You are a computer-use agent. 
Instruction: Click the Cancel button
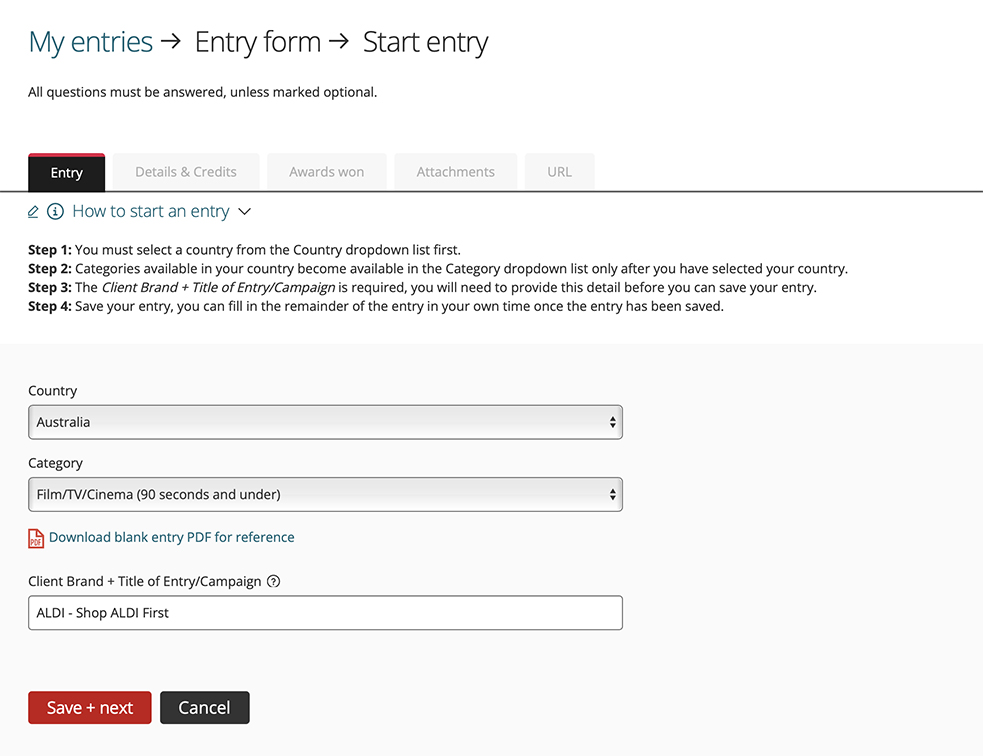pos(204,708)
